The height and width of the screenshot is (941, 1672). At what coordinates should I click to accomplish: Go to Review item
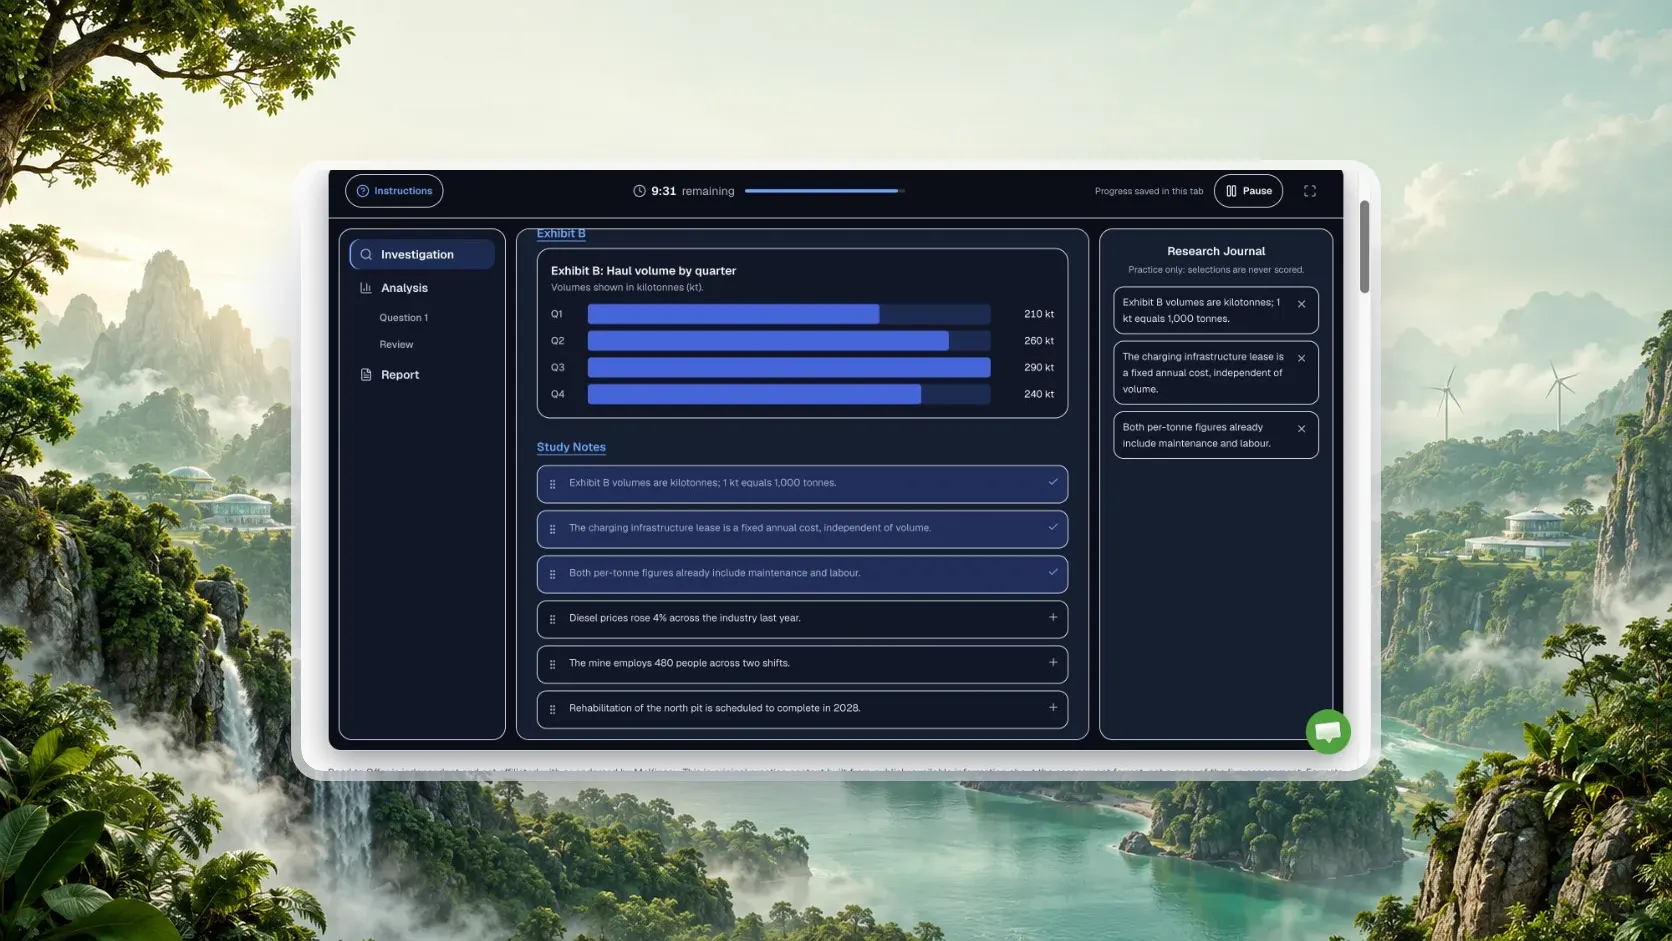click(396, 345)
